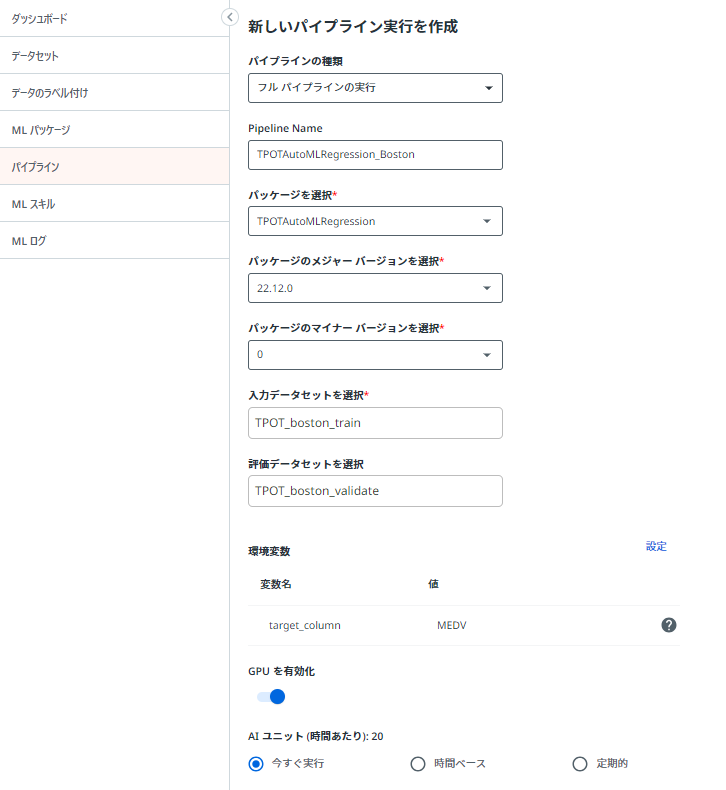Click the 設定 link for environment variables
Viewport: 726px width, 790px height.
point(656,546)
